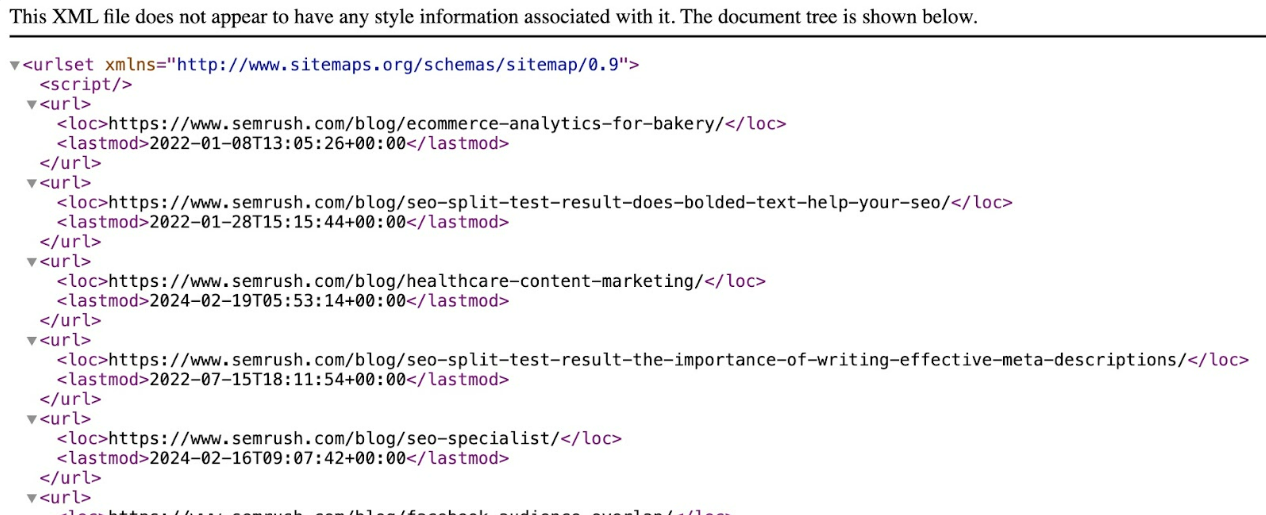1266x515 pixels.
Task: Click the ecommerce-analytics-for-bakery URL text
Action: (415, 124)
